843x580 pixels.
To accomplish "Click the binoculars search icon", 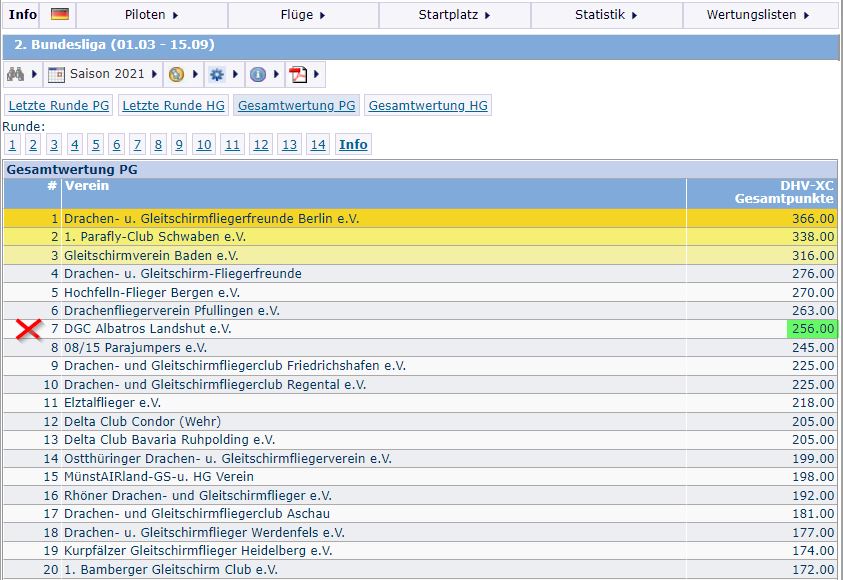I will 15,74.
